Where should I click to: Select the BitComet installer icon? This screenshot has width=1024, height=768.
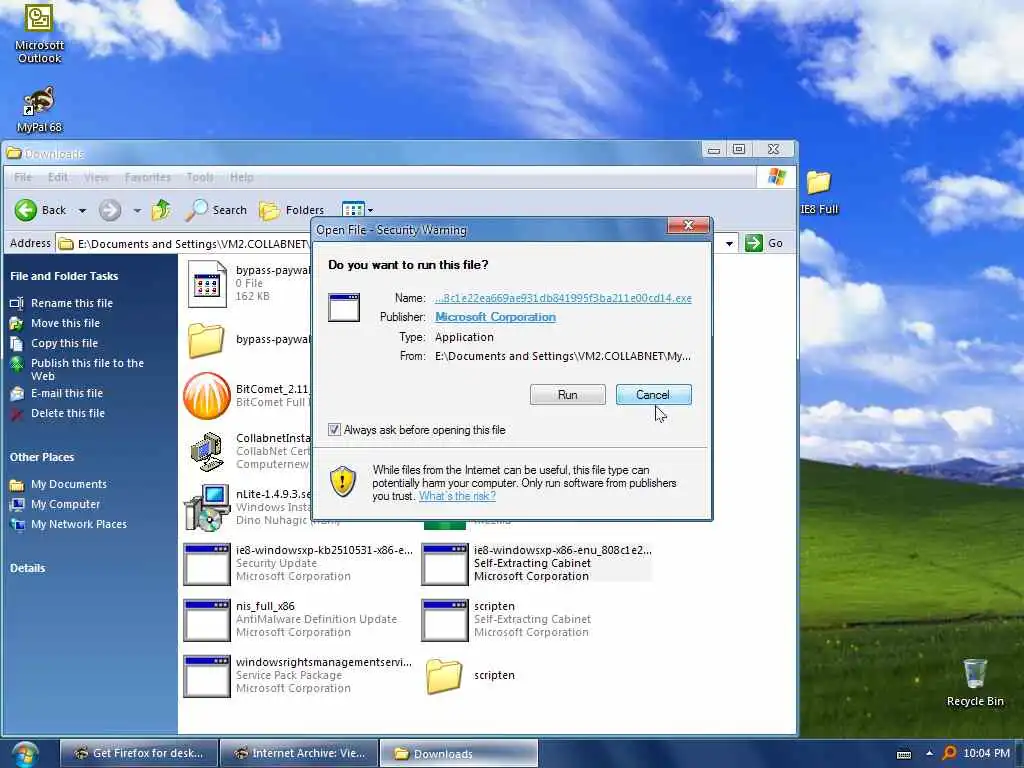(x=207, y=396)
